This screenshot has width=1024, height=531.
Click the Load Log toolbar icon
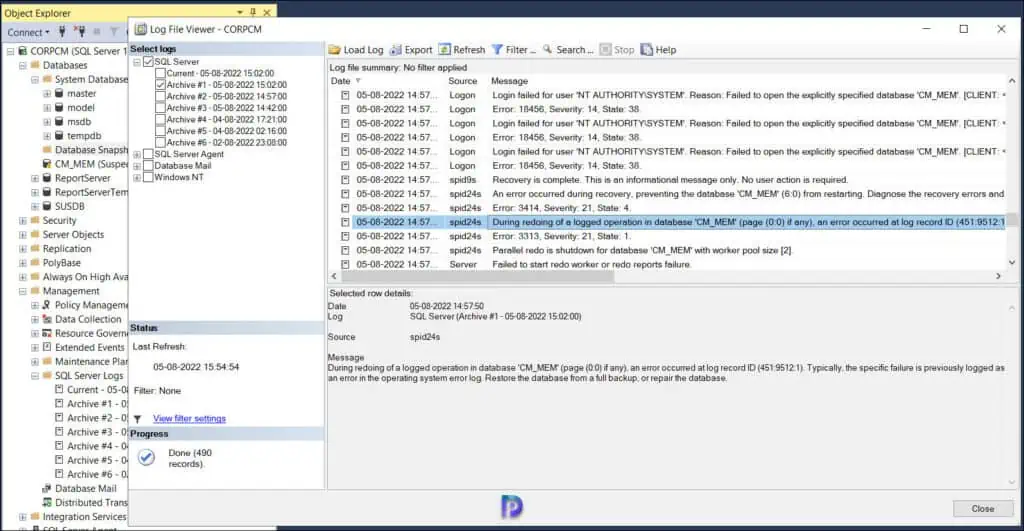pos(334,50)
